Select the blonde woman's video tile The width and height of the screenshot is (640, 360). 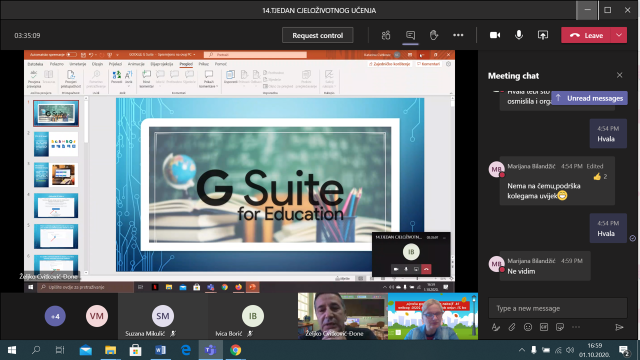[433, 316]
